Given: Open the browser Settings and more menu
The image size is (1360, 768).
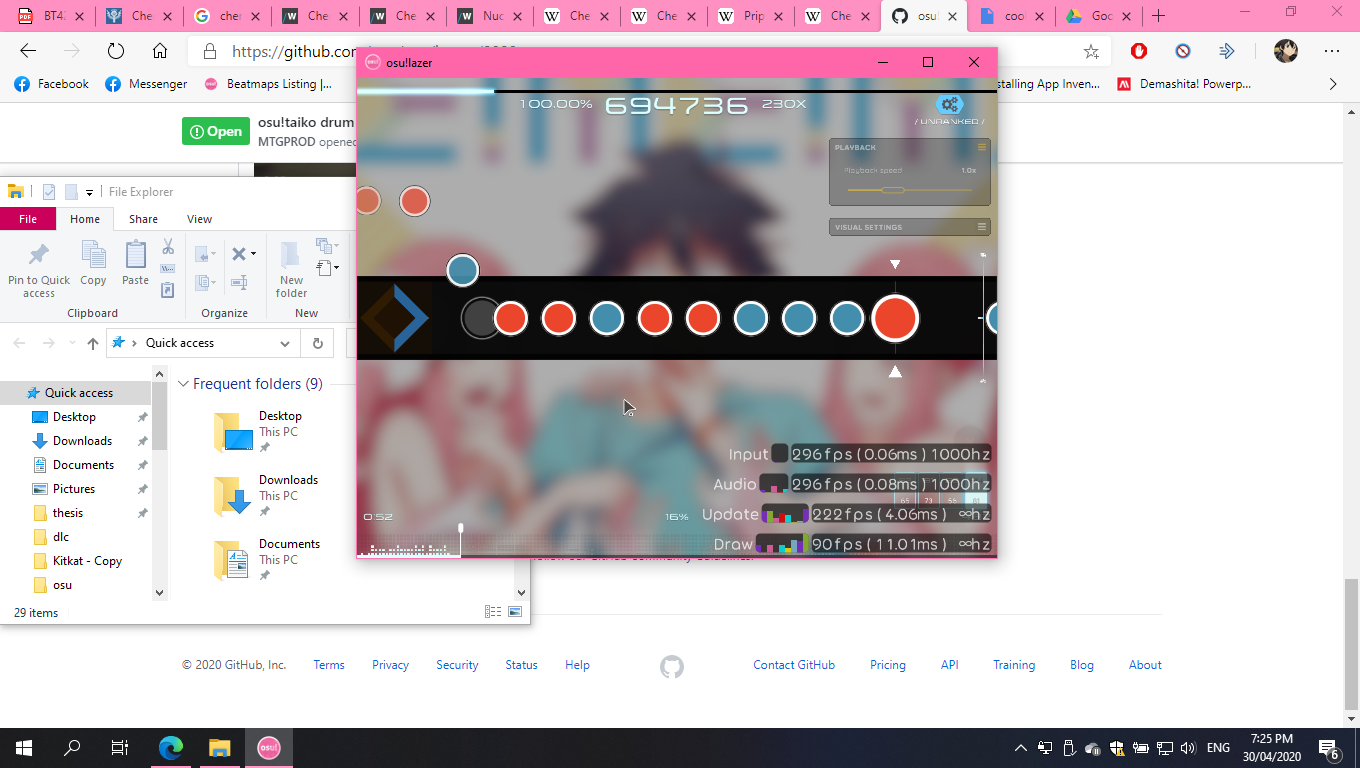Looking at the screenshot, I should [x=1332, y=51].
